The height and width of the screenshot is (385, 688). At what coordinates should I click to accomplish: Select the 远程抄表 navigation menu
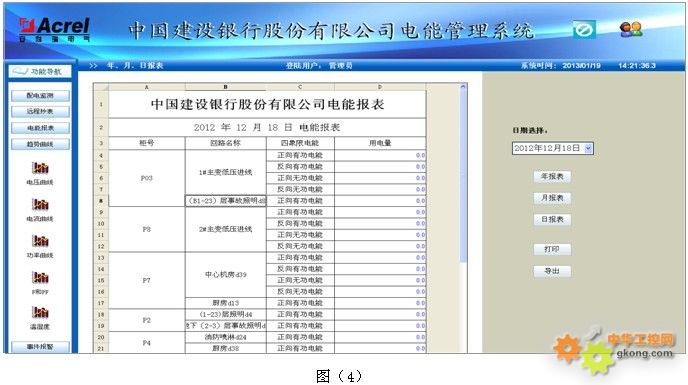[40, 112]
